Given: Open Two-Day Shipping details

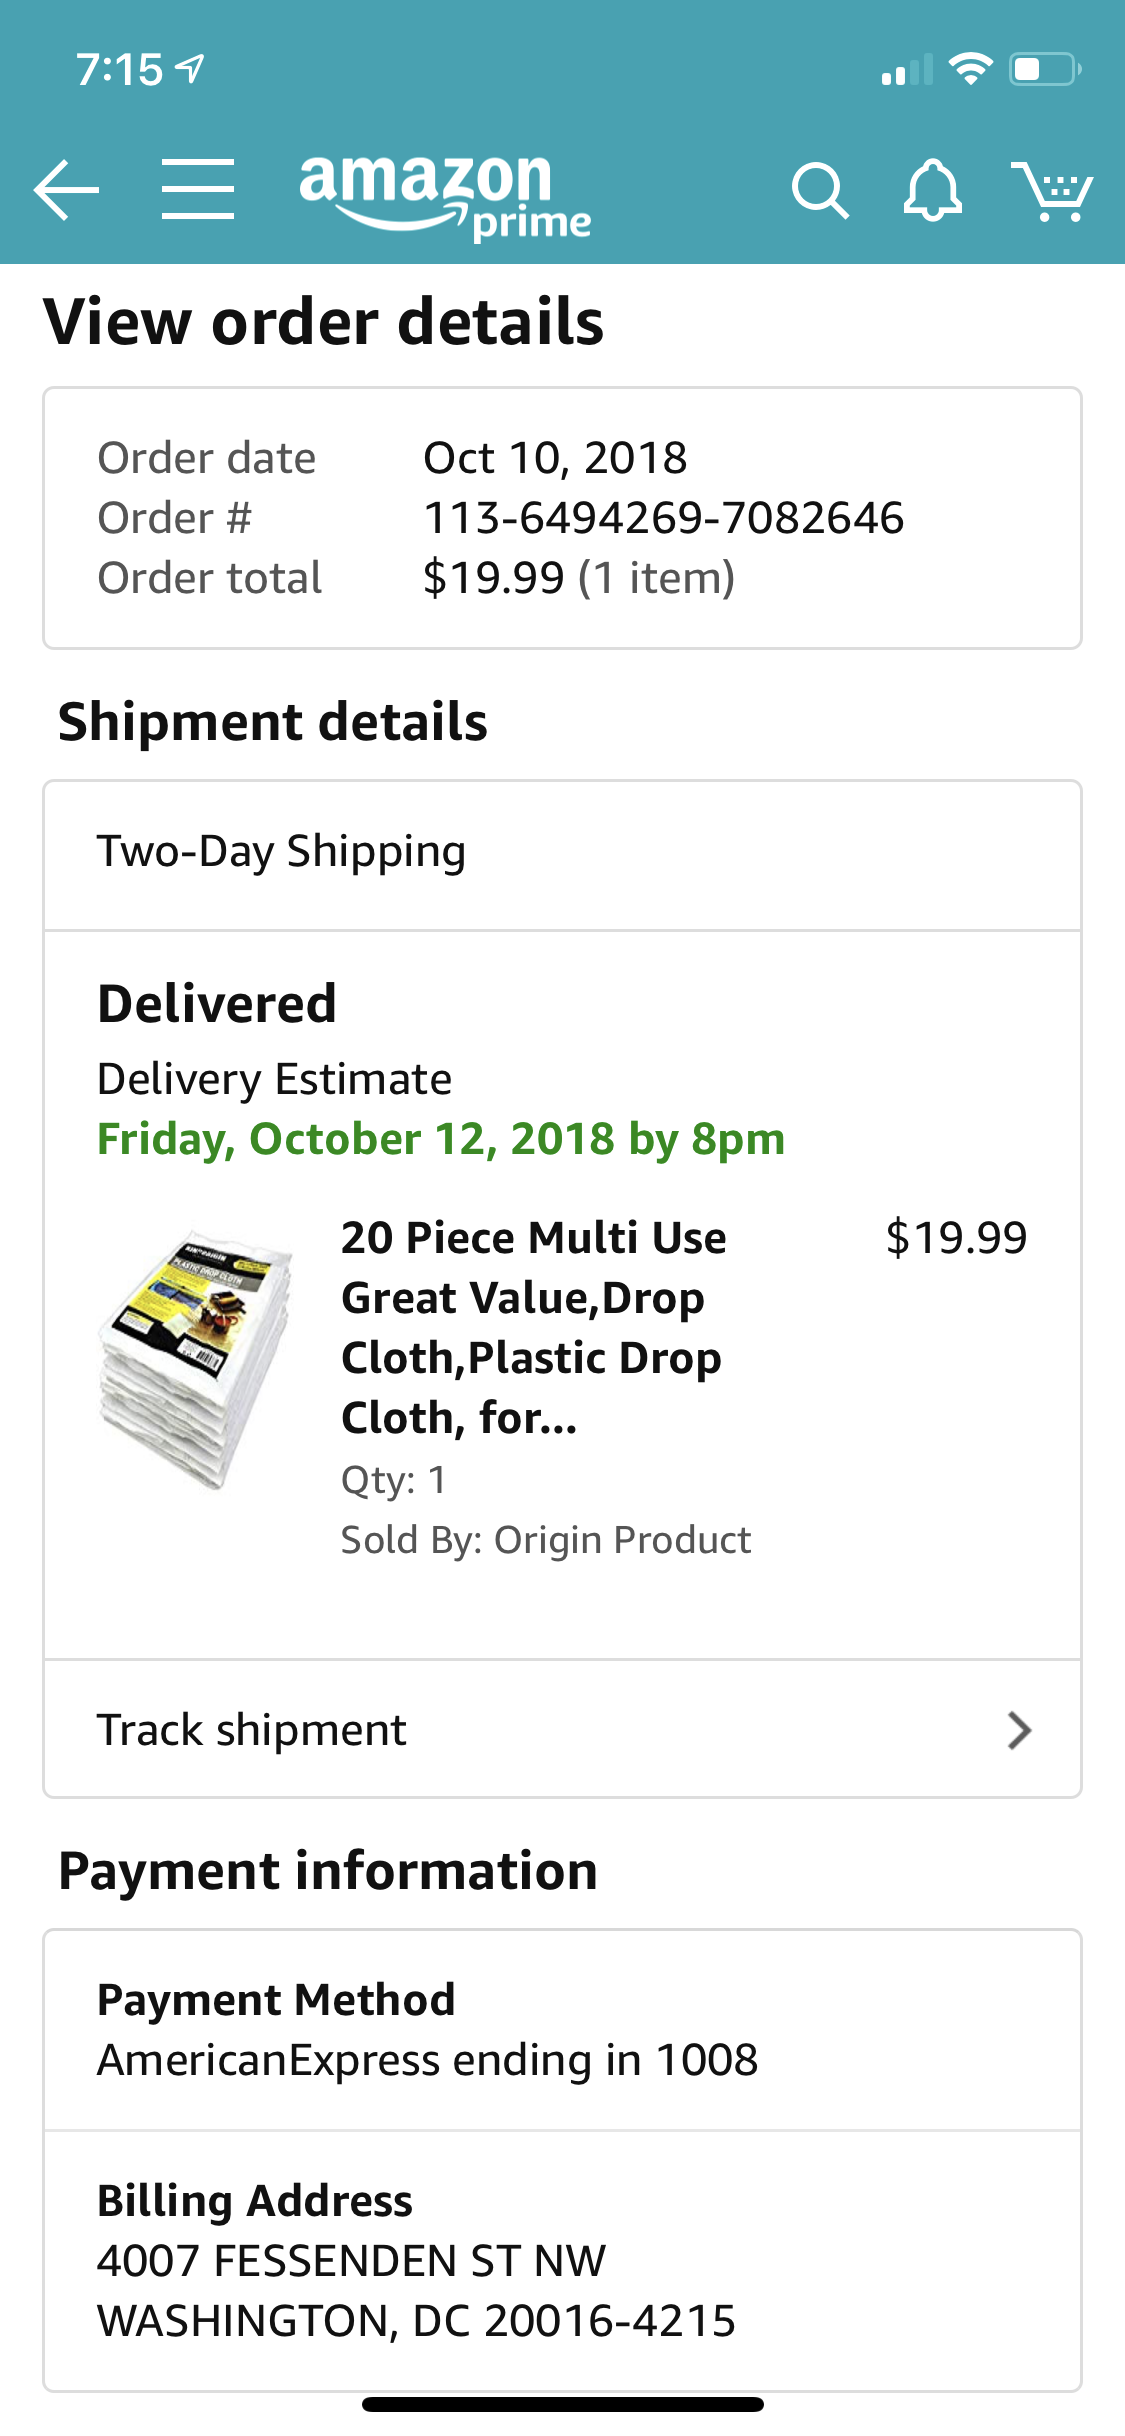Looking at the screenshot, I should pos(281,851).
